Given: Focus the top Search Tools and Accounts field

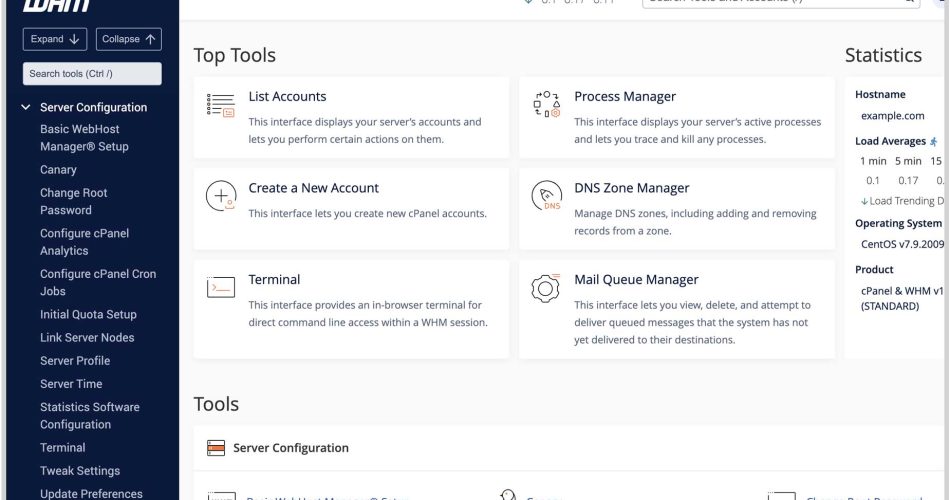Looking at the screenshot, I should click(781, 2).
